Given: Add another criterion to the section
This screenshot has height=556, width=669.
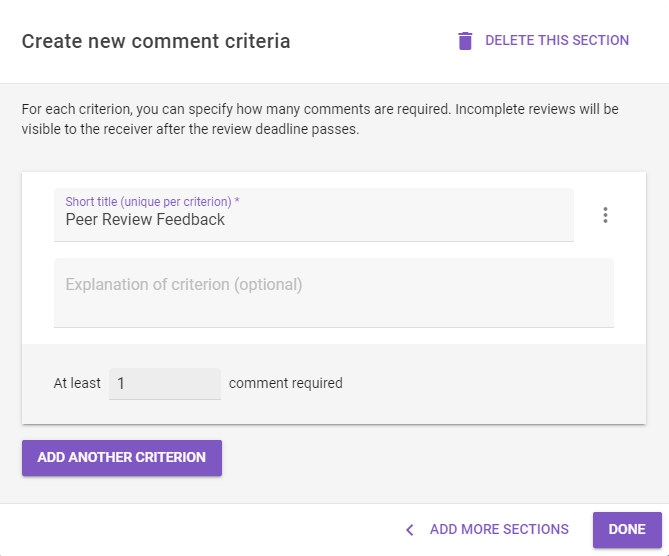Looking at the screenshot, I should pyautogui.click(x=122, y=457).
